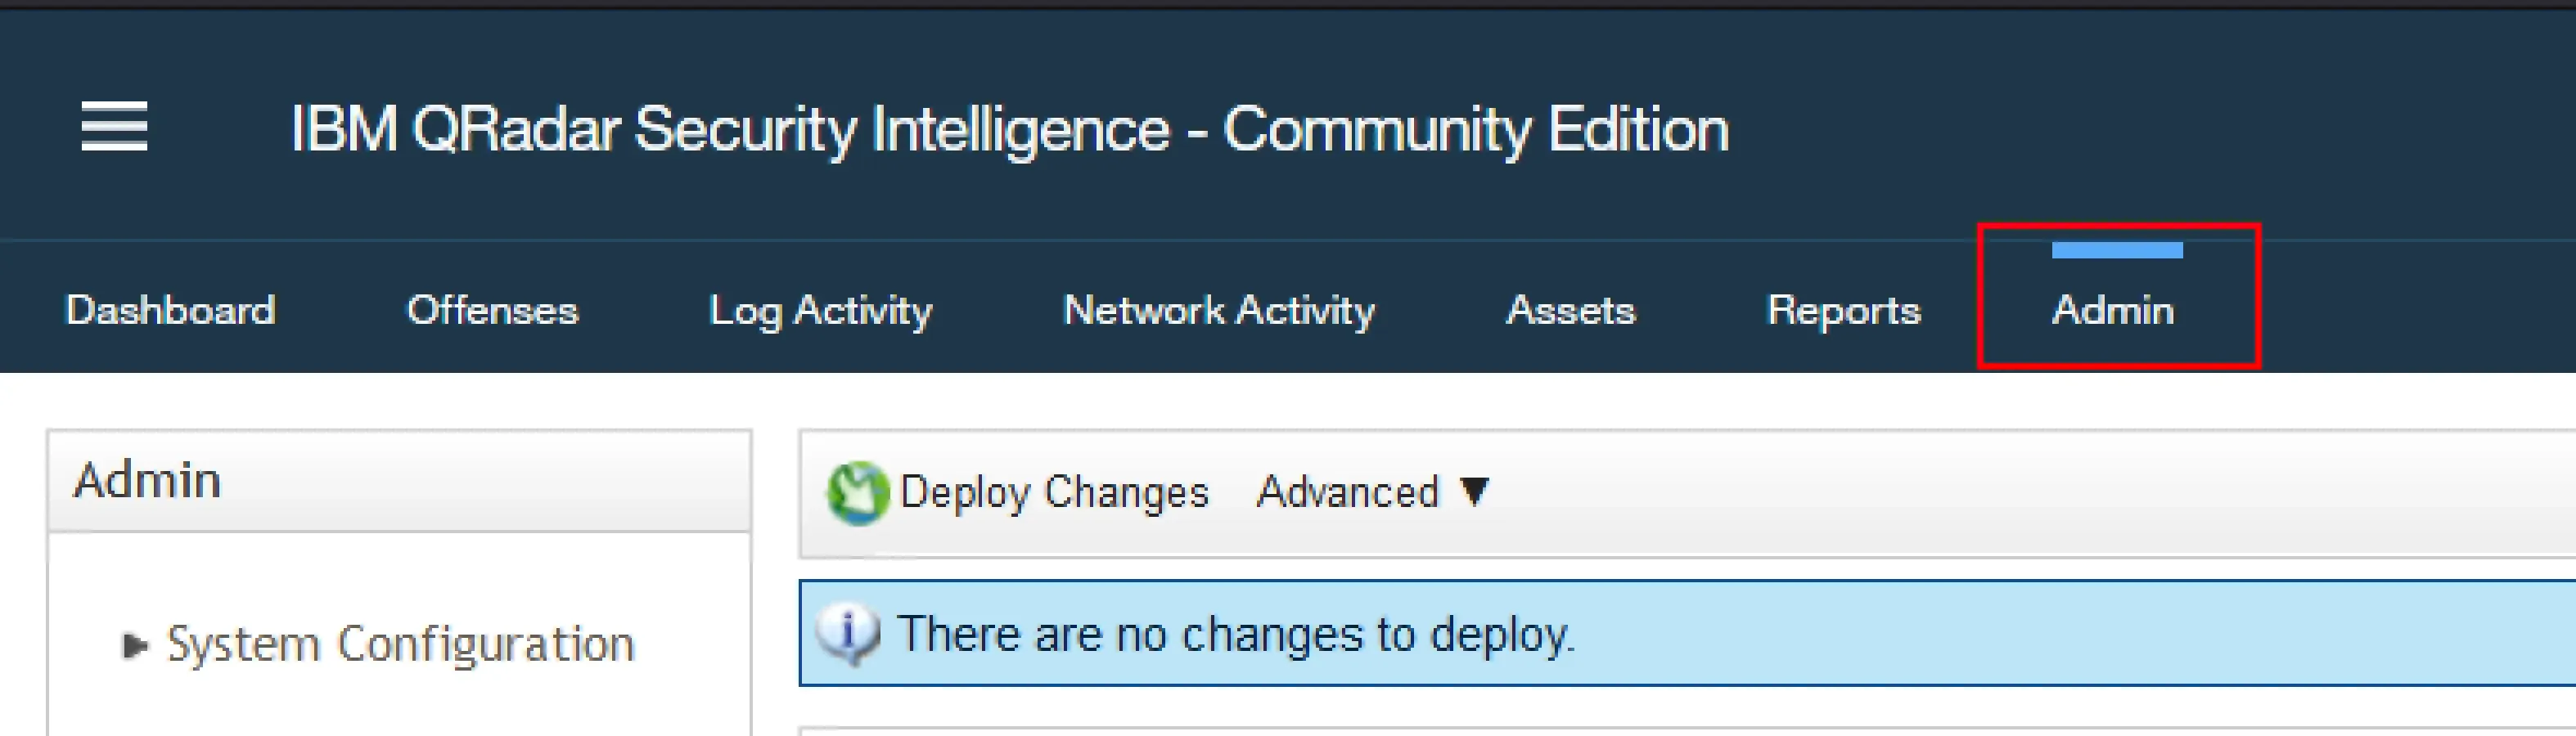Click the Admin tab
The height and width of the screenshot is (736, 2576).
click(x=2112, y=310)
